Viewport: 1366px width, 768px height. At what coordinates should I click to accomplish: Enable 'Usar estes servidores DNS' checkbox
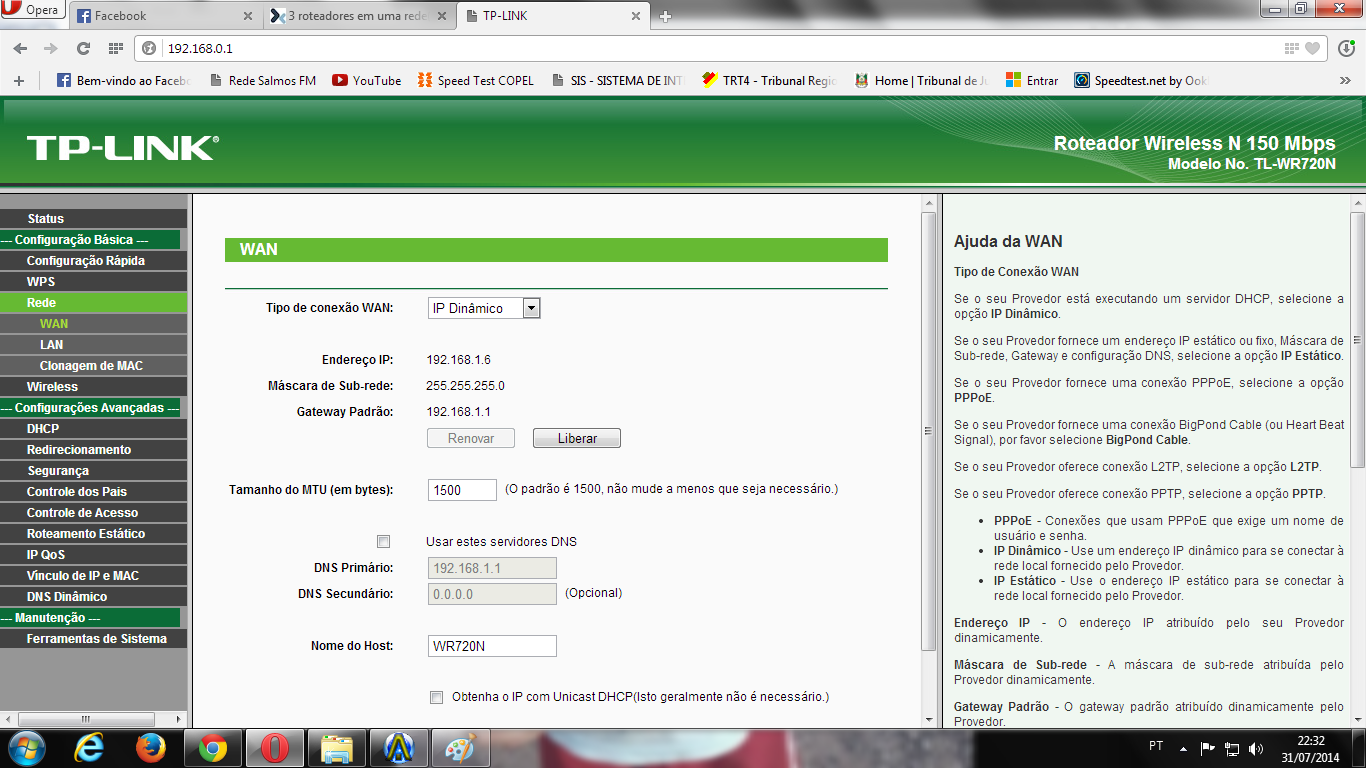click(383, 542)
